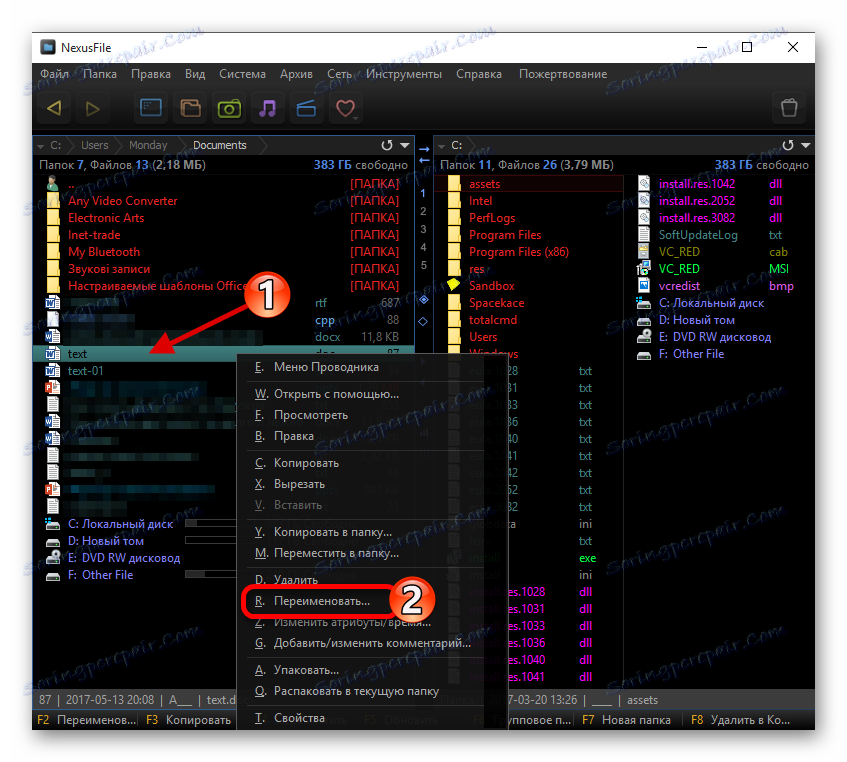Open the videos shortcut with the clapperboard icon
Viewport: 847px width, 762px height.
[x=306, y=109]
